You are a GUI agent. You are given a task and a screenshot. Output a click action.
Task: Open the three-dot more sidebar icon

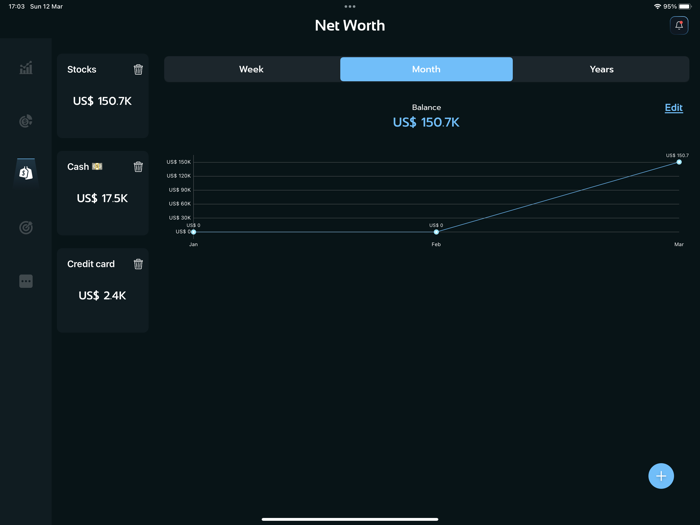tap(26, 281)
